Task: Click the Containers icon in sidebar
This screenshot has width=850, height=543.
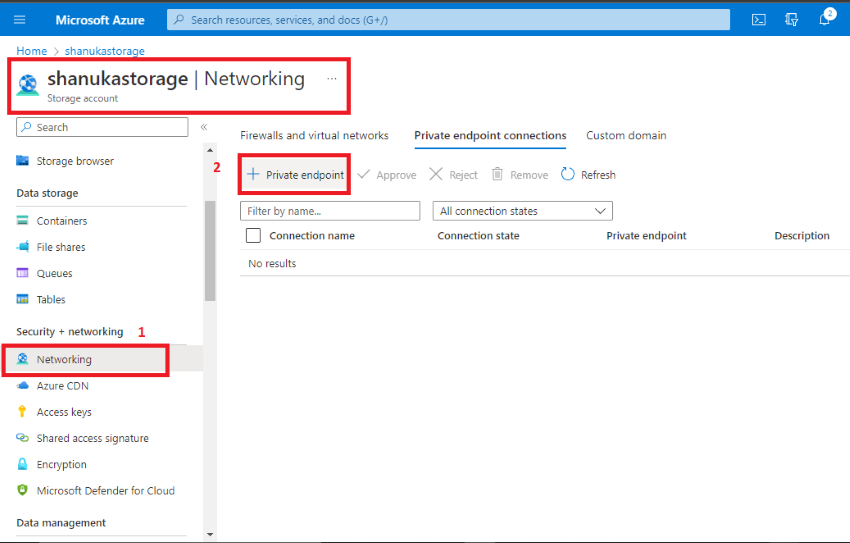Action: 22,220
